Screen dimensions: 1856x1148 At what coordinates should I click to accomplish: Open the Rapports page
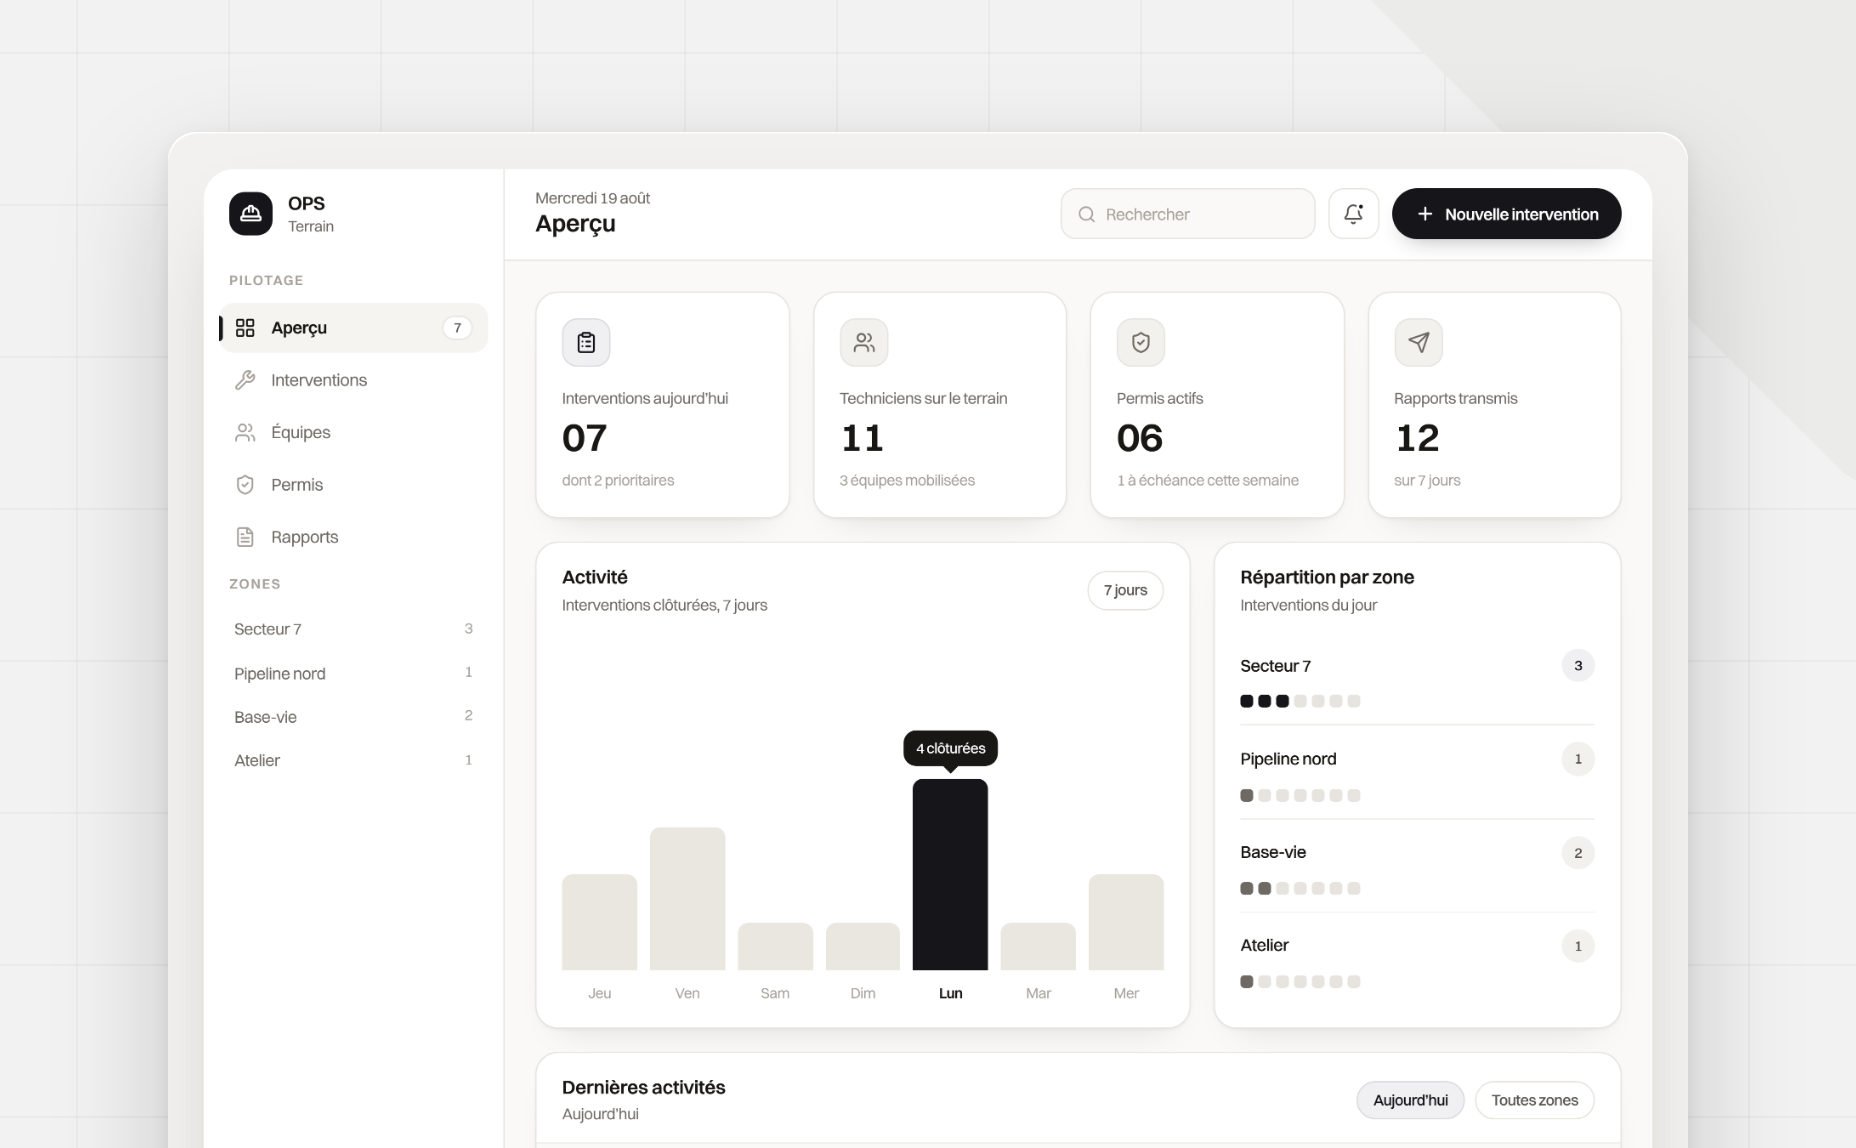pyautogui.click(x=353, y=537)
